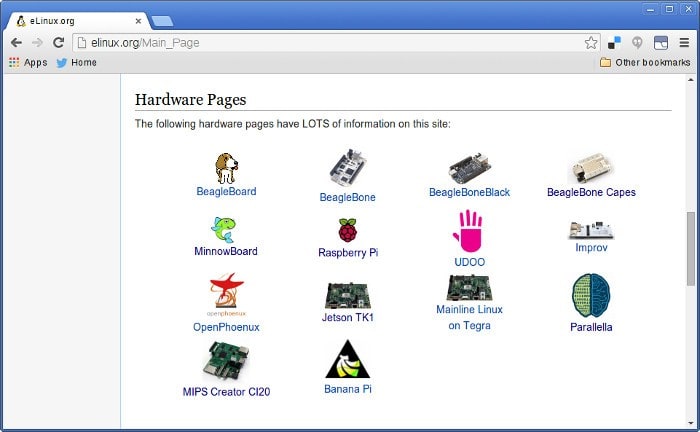Open the BeagleBone Capes text link
700x432 pixels.
[x=591, y=192]
